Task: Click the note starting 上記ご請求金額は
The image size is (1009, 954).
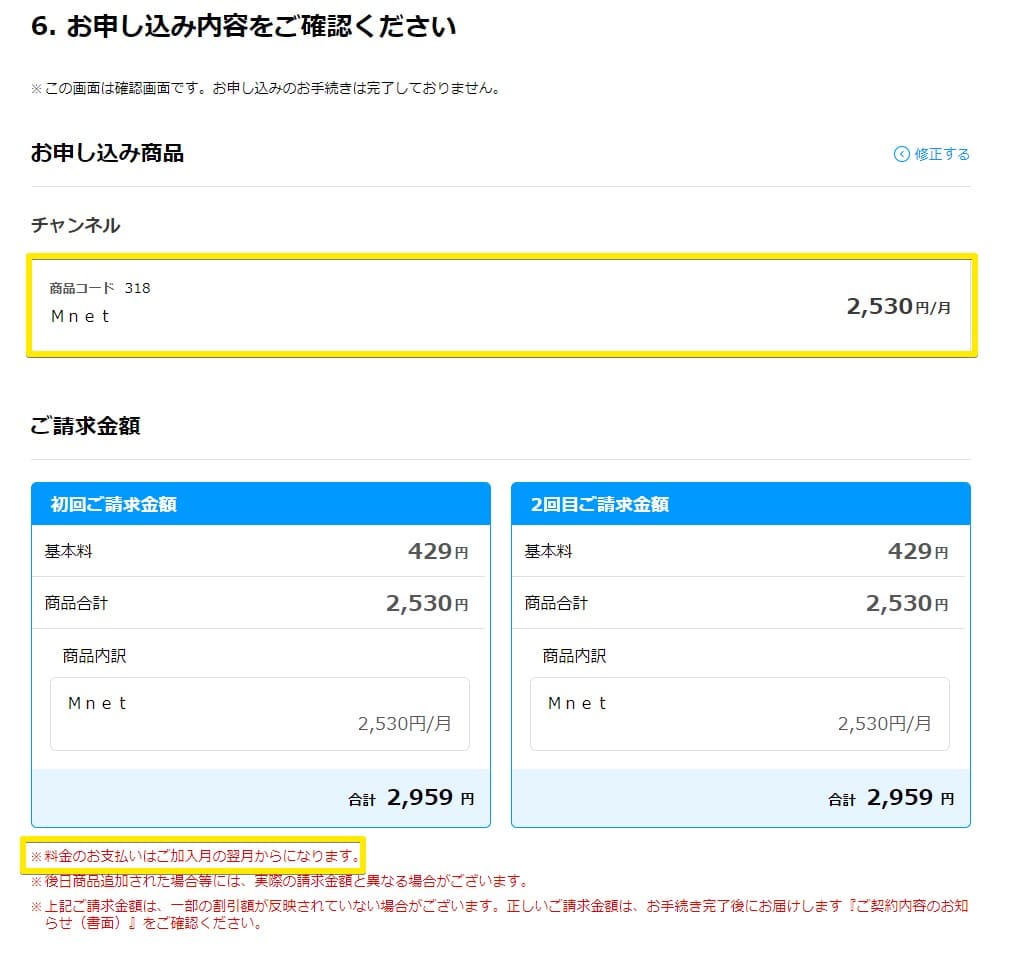Action: [500, 914]
